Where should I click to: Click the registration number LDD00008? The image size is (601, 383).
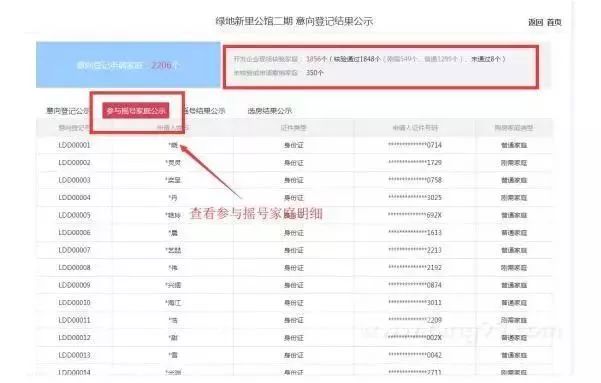click(x=74, y=268)
